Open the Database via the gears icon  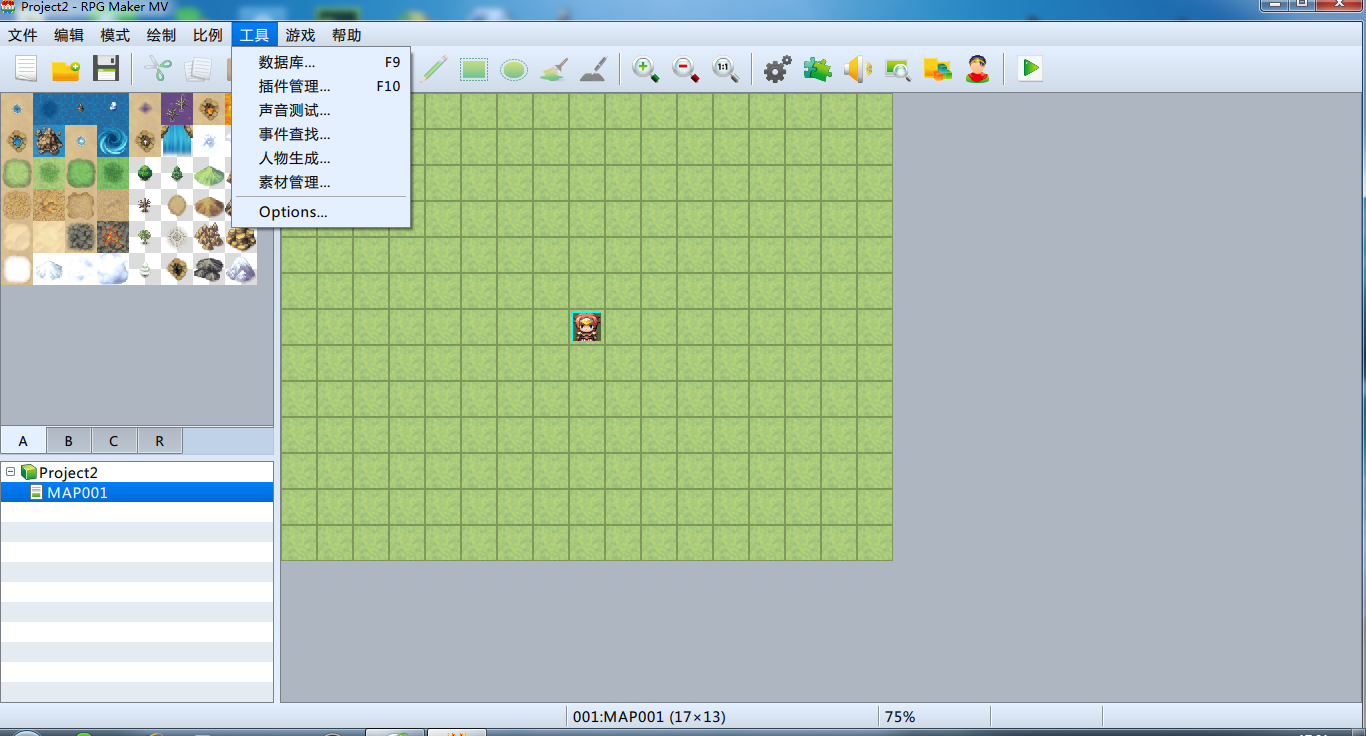click(x=778, y=69)
